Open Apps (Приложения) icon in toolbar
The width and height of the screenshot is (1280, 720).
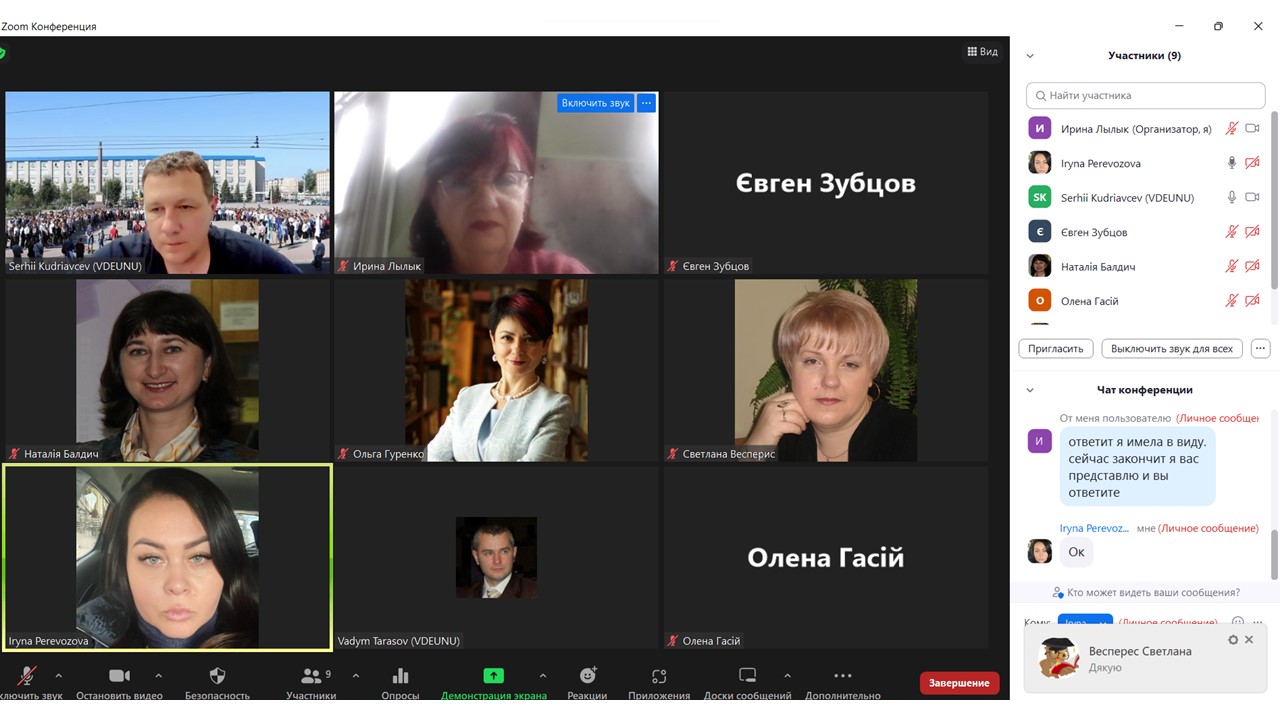[658, 676]
